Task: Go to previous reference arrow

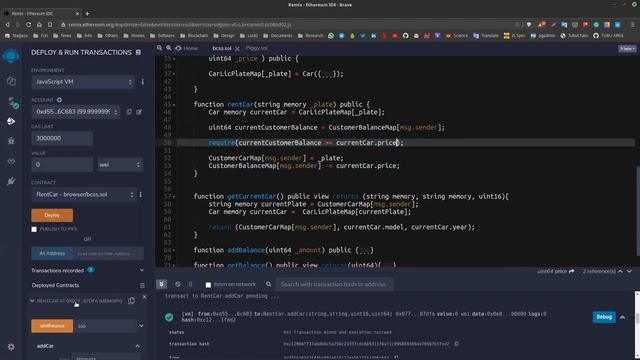Action: coord(620,271)
